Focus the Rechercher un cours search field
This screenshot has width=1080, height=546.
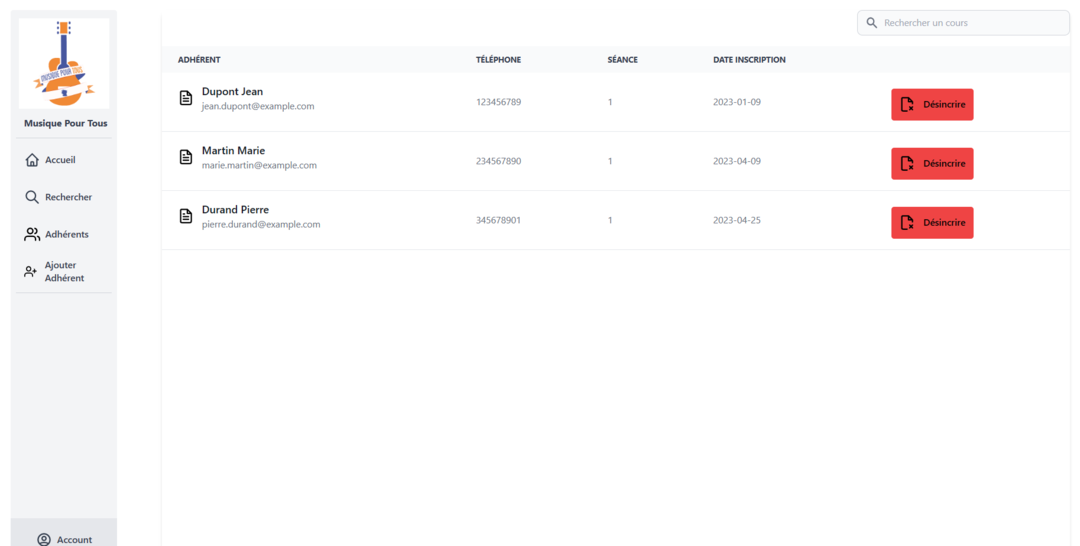point(970,23)
